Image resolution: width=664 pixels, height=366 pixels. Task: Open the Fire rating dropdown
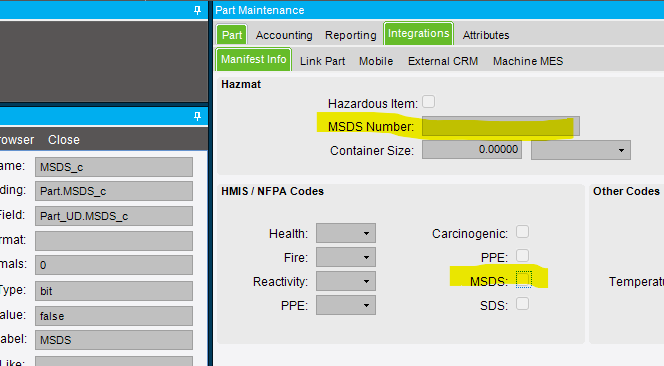pyautogui.click(x=346, y=258)
